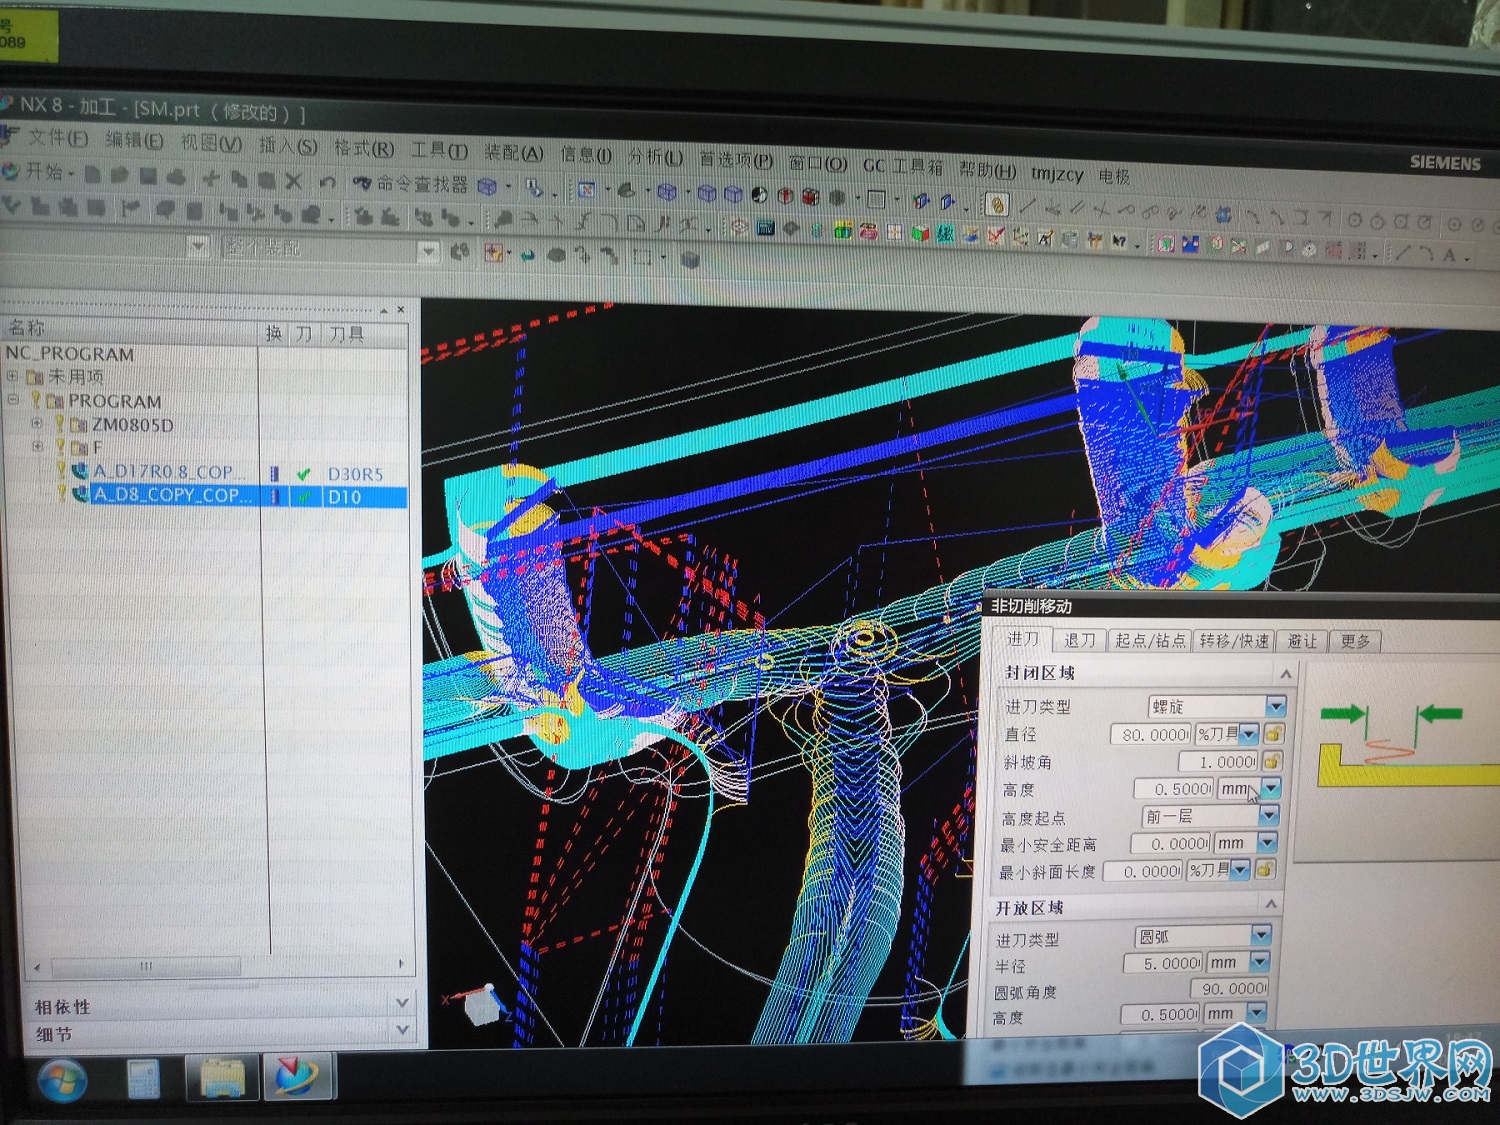Open the tmjzcy menu

point(1057,173)
